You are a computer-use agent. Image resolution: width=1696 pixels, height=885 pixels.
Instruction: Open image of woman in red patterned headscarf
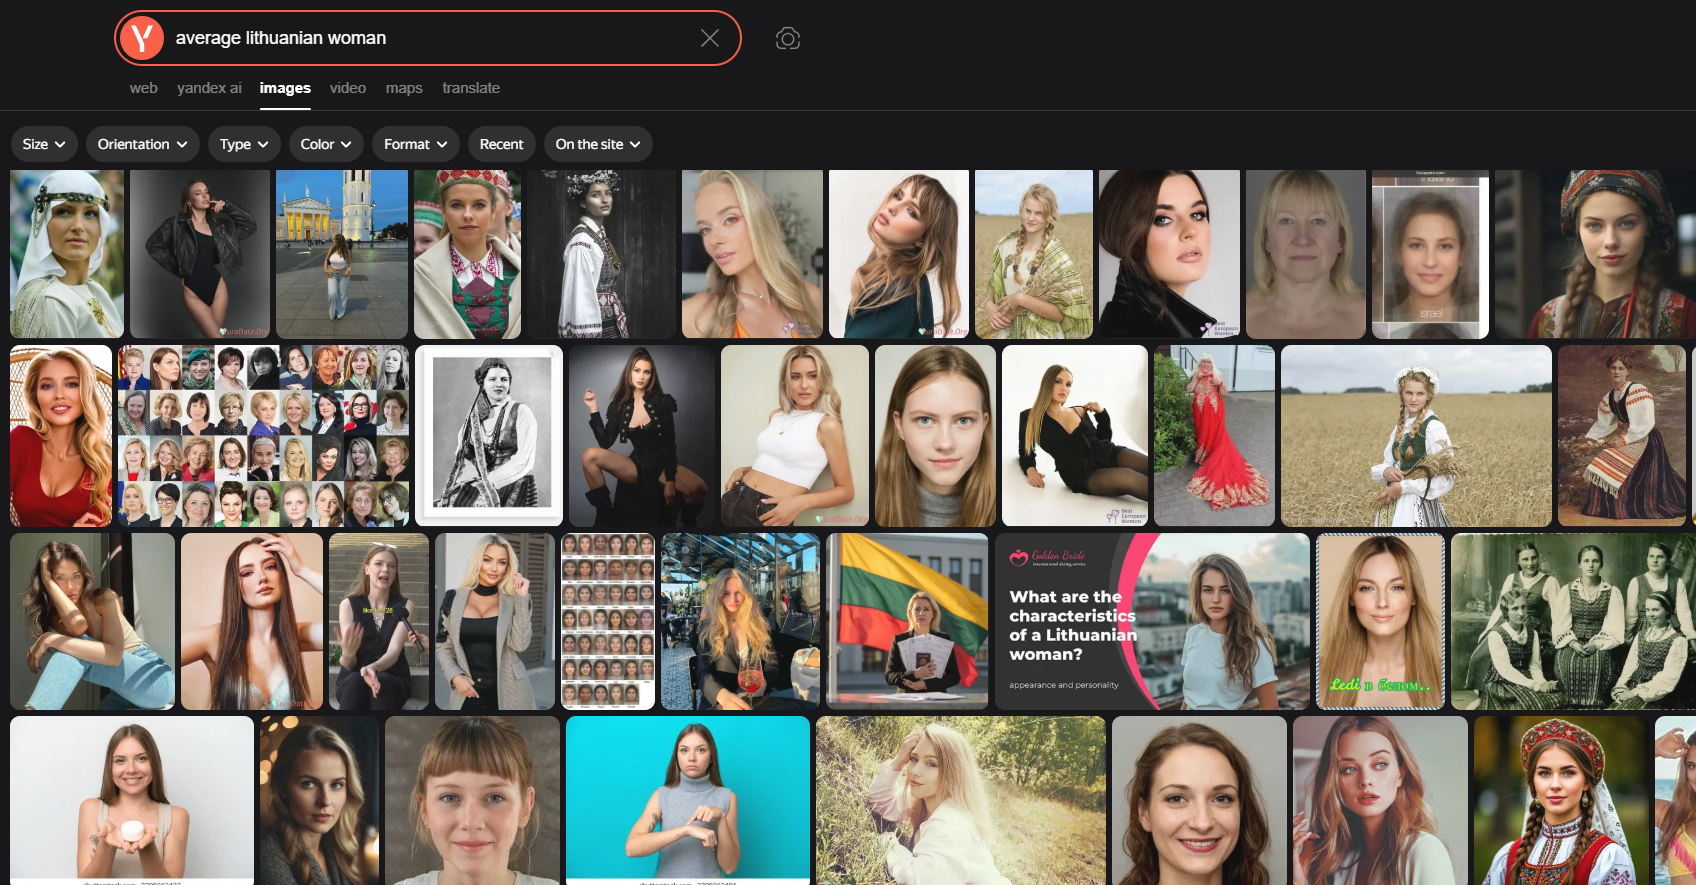[1595, 254]
